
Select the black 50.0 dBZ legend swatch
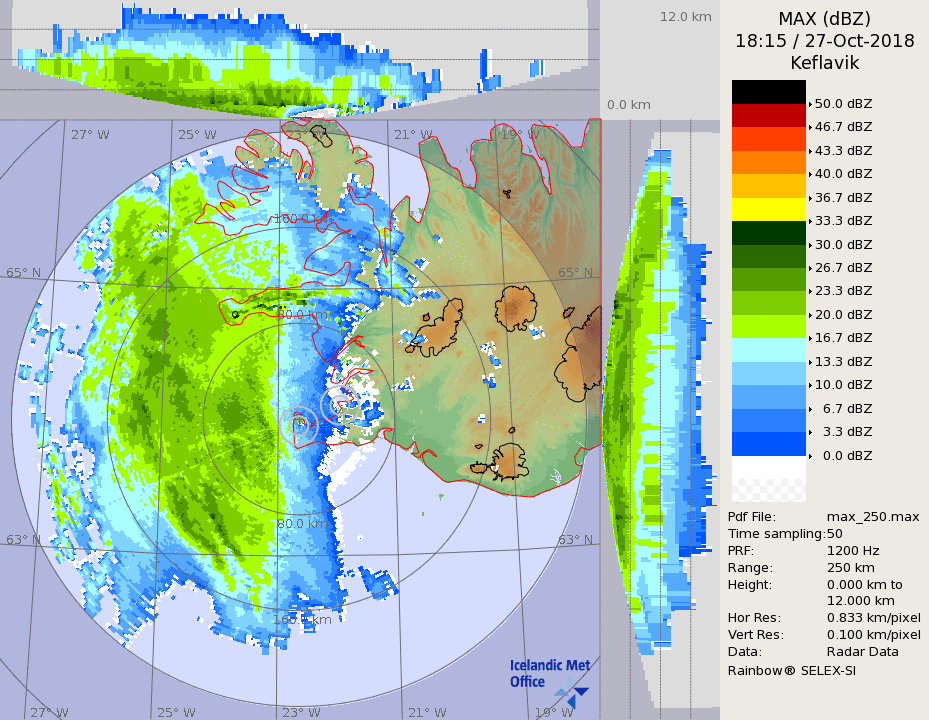768,92
